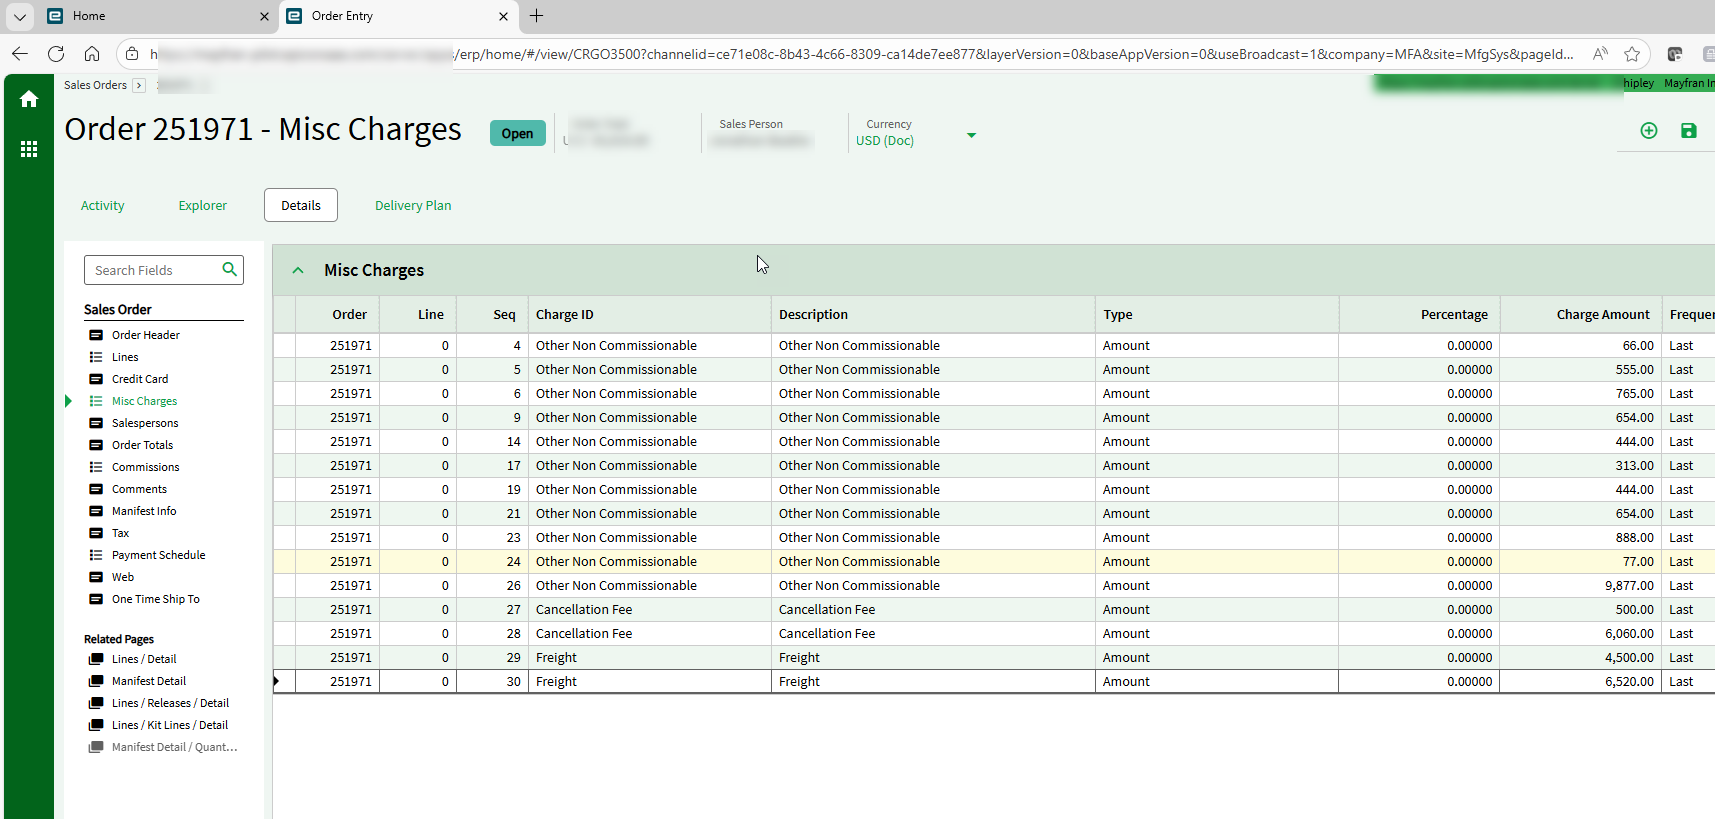The width and height of the screenshot is (1715, 819).
Task: Click the green add new plus icon
Action: tap(1649, 131)
